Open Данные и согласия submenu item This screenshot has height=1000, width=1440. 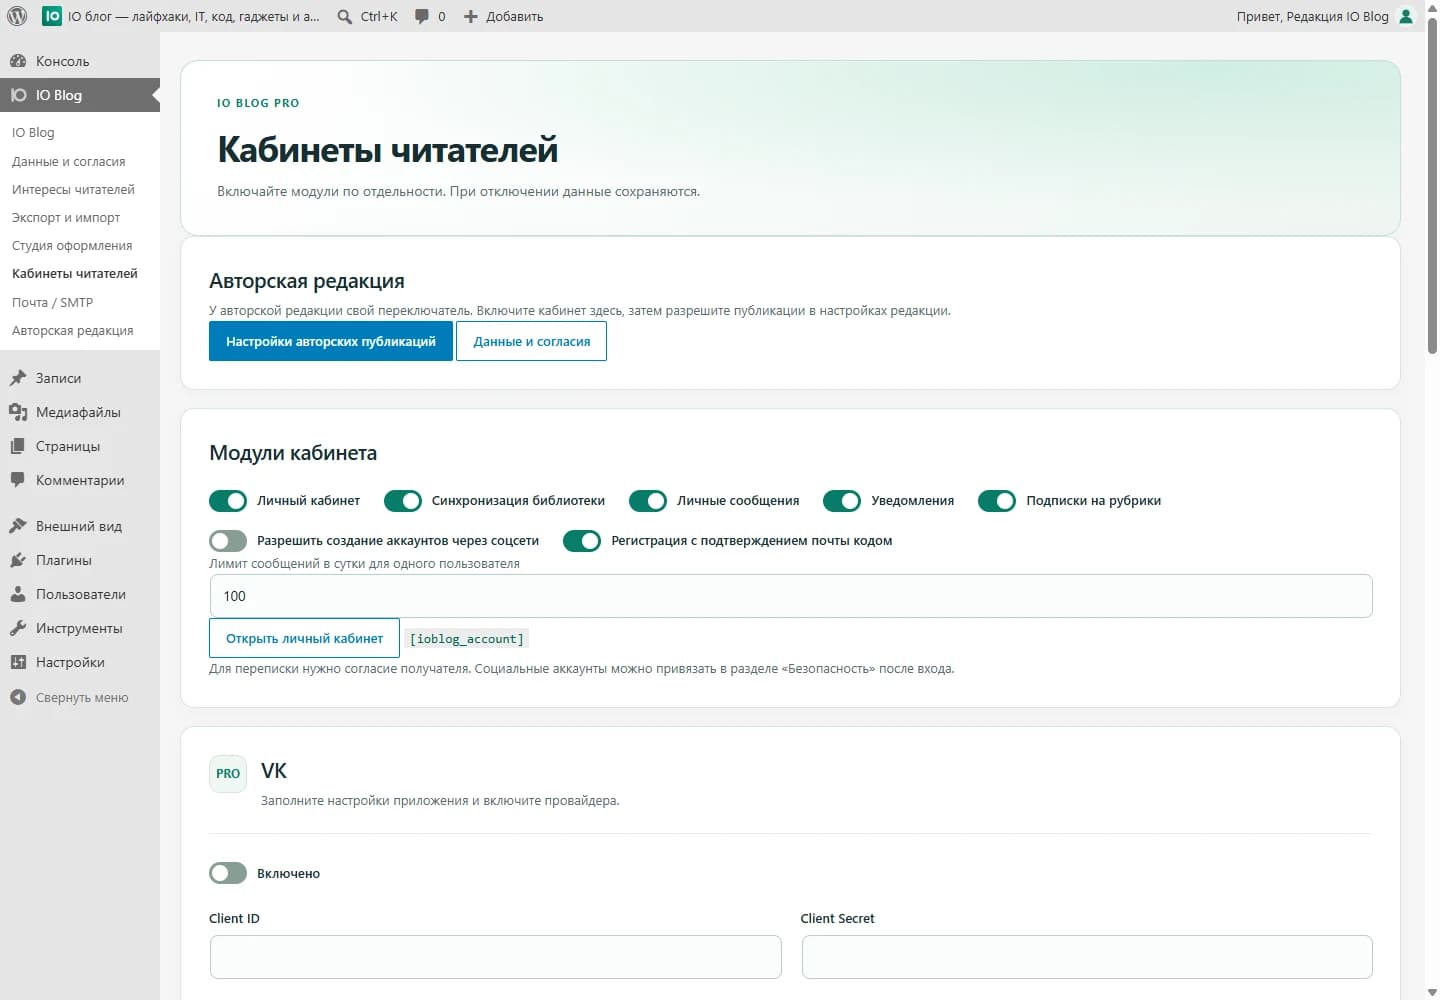[69, 161]
